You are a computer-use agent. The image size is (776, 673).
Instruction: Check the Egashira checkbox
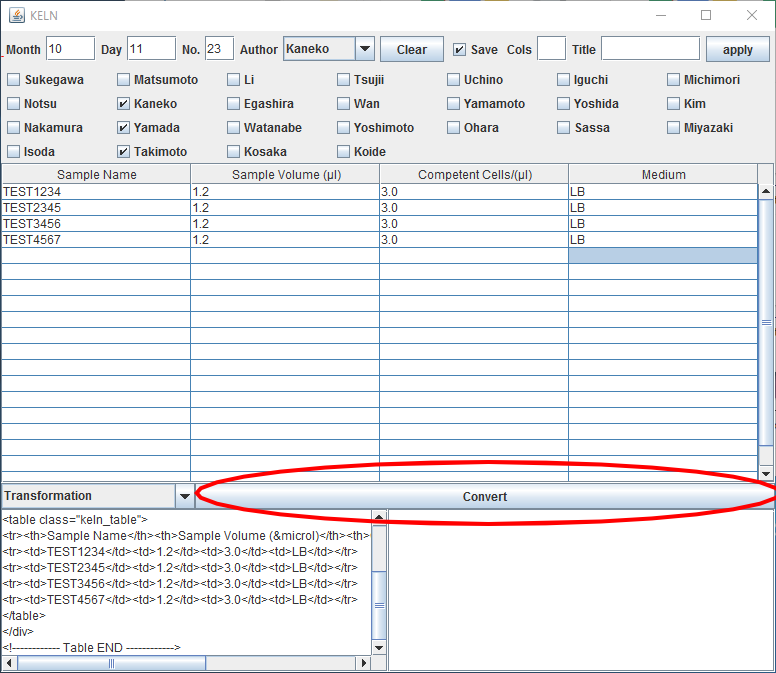(x=233, y=103)
